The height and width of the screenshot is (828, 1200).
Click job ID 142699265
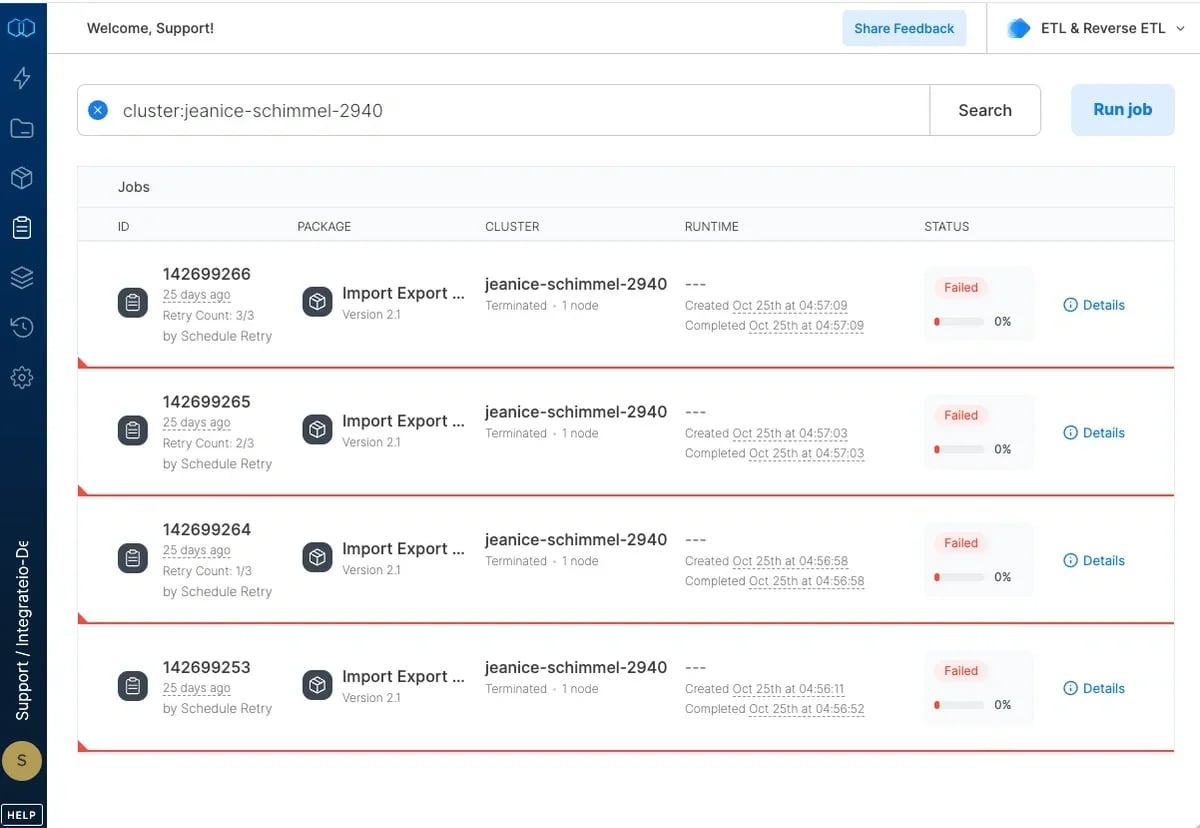pyautogui.click(x=207, y=402)
